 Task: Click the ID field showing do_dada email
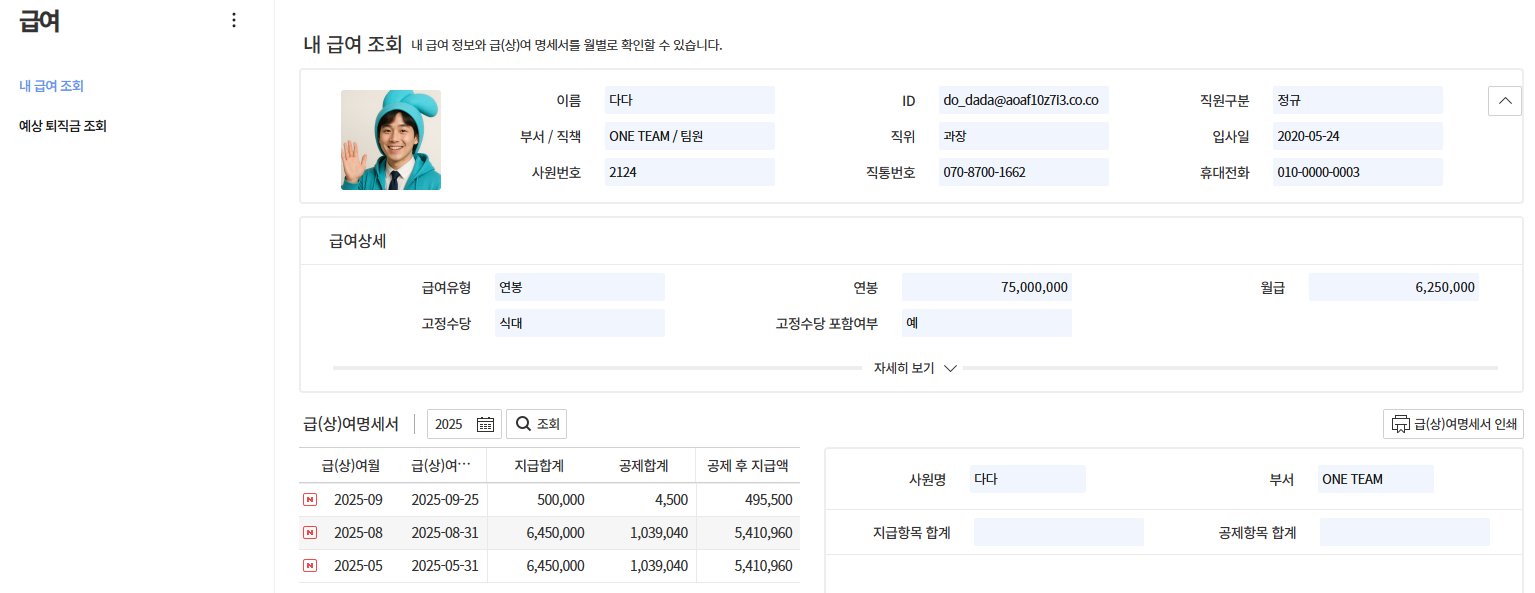[x=1023, y=100]
